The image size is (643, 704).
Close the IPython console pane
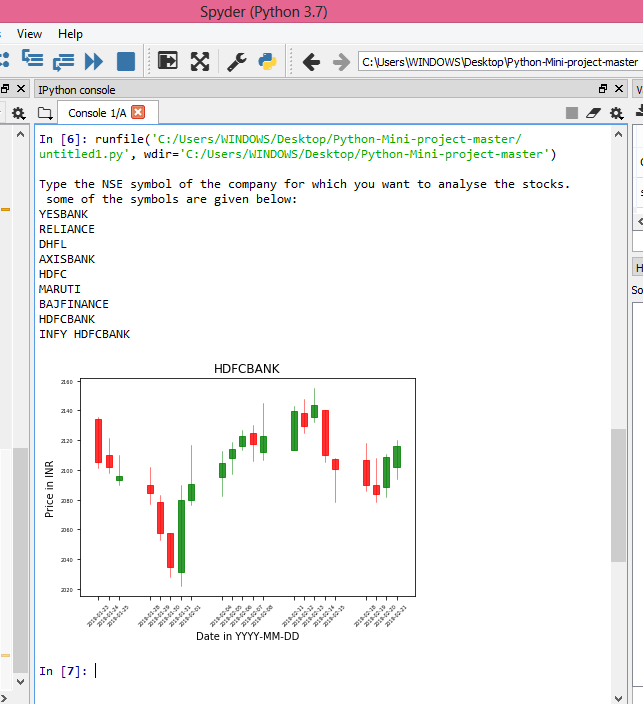[618, 90]
